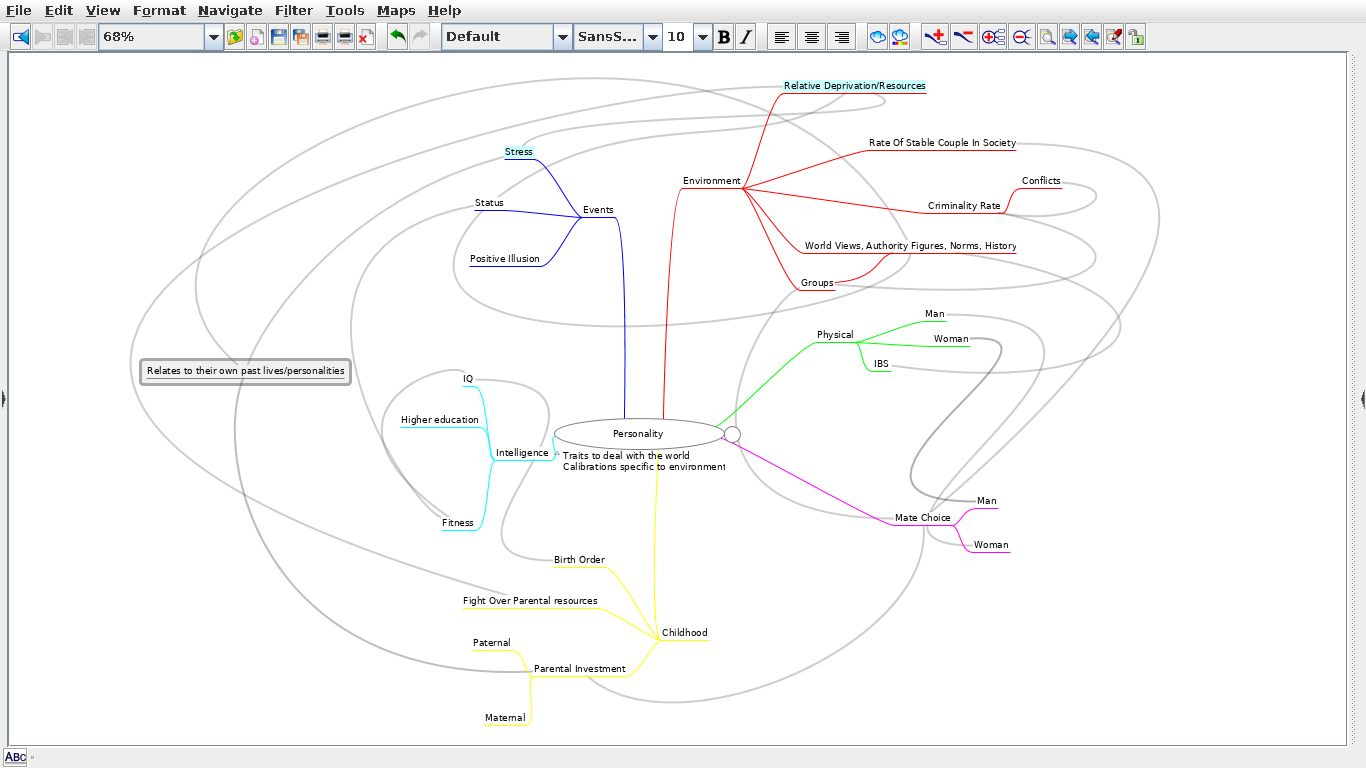Select the Physical node

coord(835,335)
